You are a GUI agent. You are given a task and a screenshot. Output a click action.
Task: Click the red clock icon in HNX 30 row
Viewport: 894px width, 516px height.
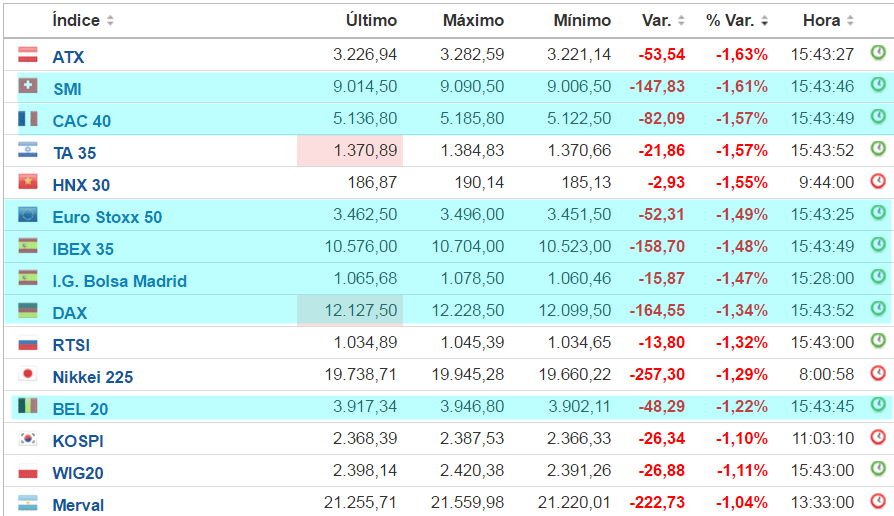click(x=878, y=181)
